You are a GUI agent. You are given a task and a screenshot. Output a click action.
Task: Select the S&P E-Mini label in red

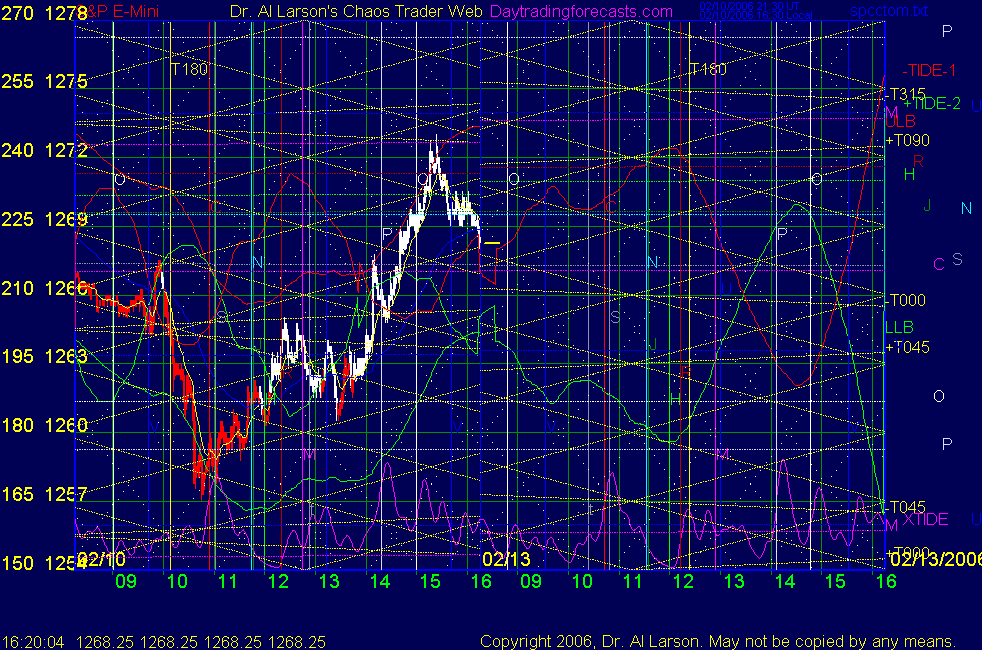point(118,11)
